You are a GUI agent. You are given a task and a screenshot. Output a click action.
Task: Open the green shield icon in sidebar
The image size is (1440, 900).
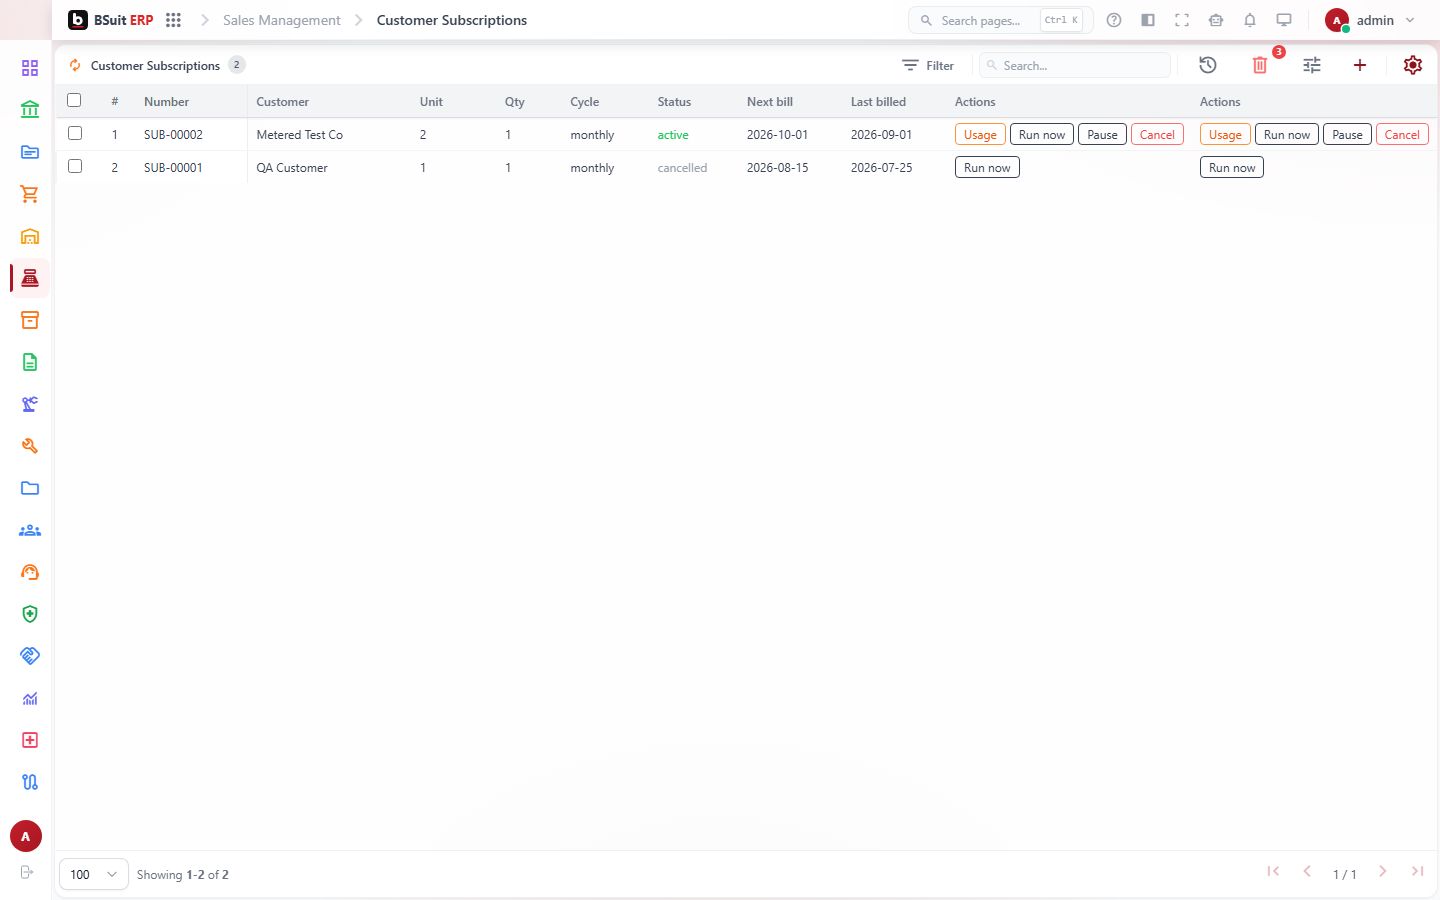pos(30,614)
